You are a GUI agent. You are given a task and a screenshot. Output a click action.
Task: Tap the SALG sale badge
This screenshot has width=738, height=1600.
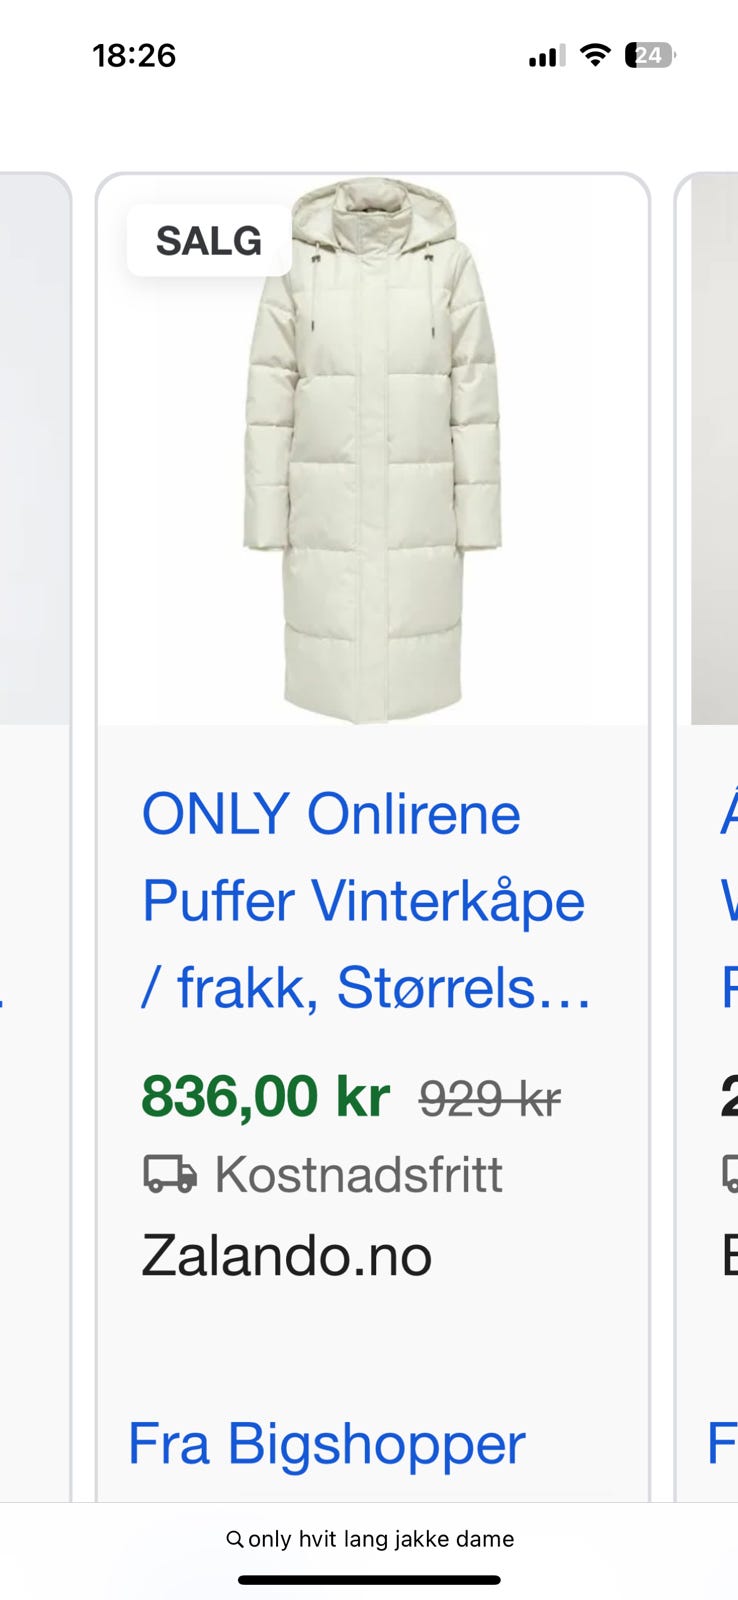coord(209,241)
